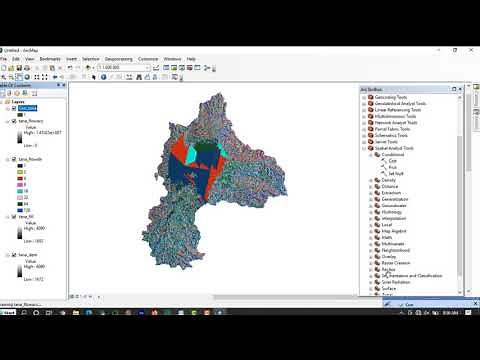480x360 pixels.
Task: Click the New map document icon
Action: [x=3, y=68]
